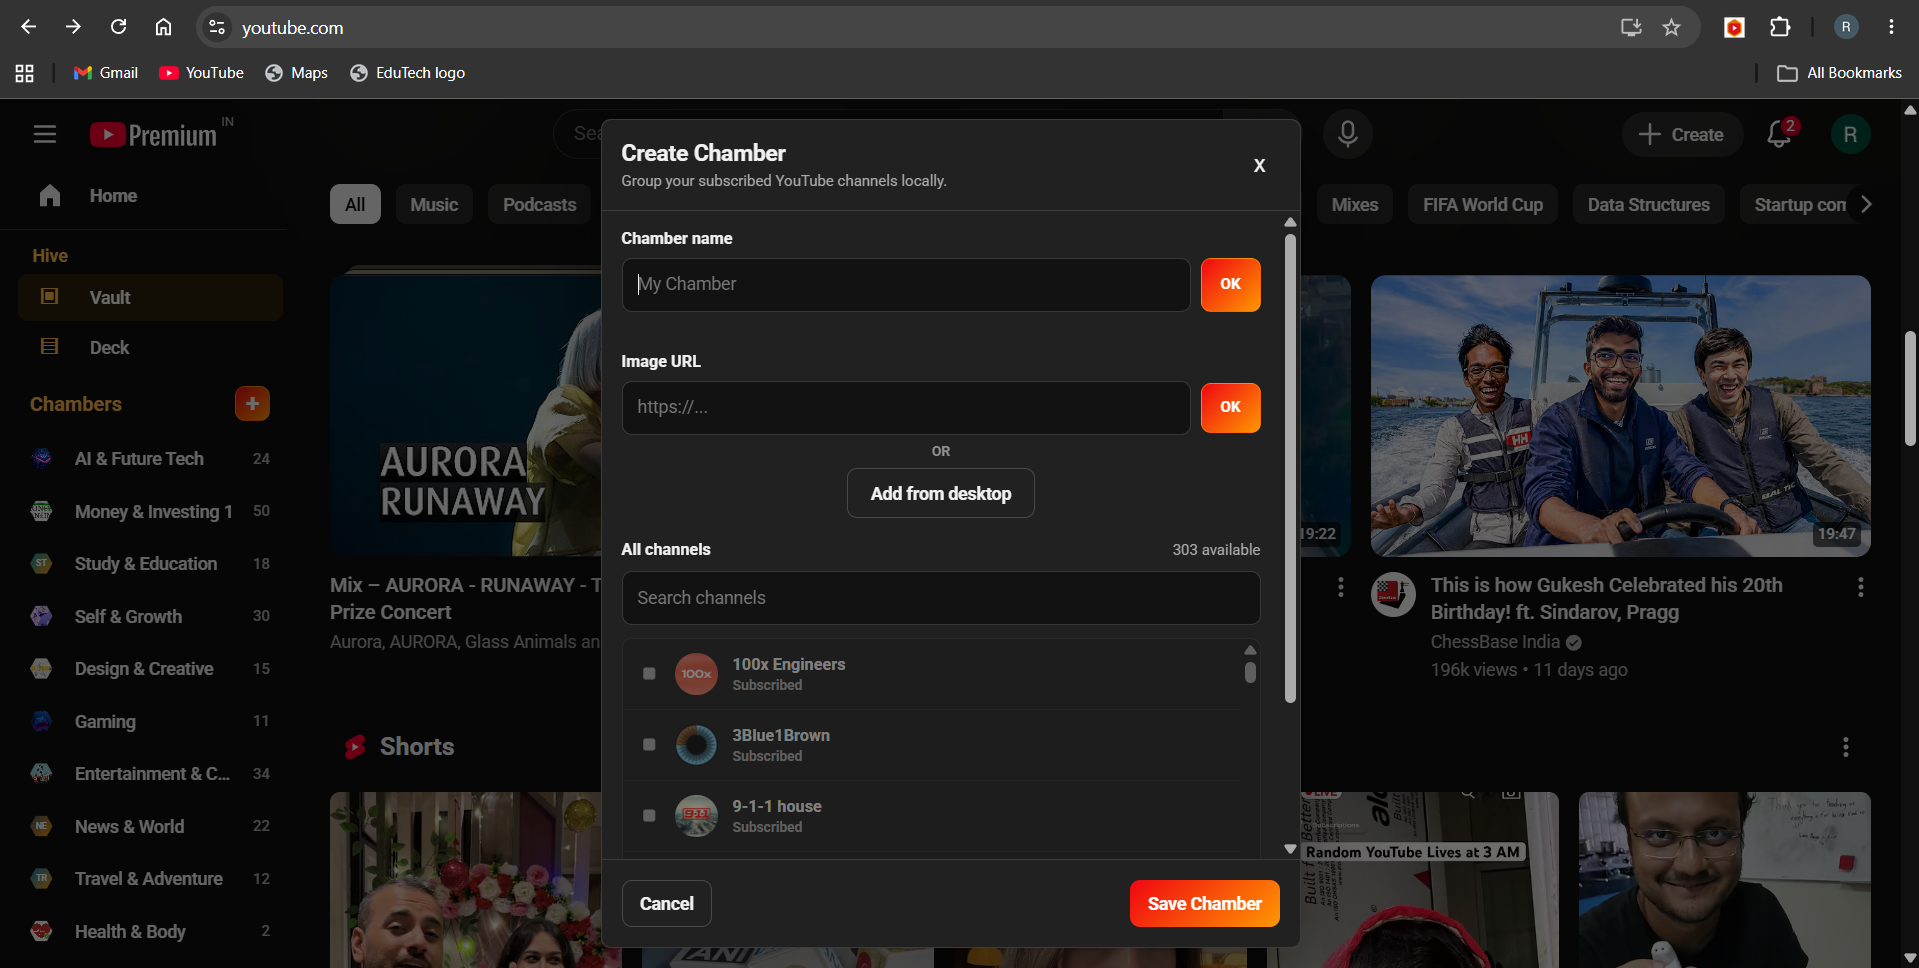The image size is (1919, 968).
Task: Open Shorts section three-dot menu
Action: pyautogui.click(x=1845, y=747)
